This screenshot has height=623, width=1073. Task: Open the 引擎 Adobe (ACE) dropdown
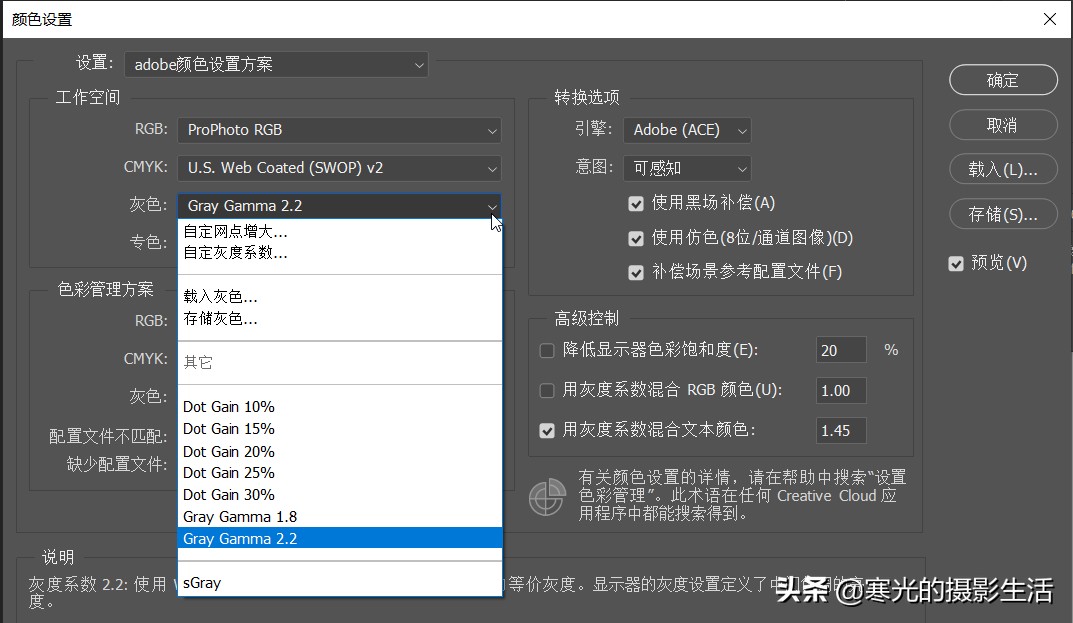pos(687,130)
